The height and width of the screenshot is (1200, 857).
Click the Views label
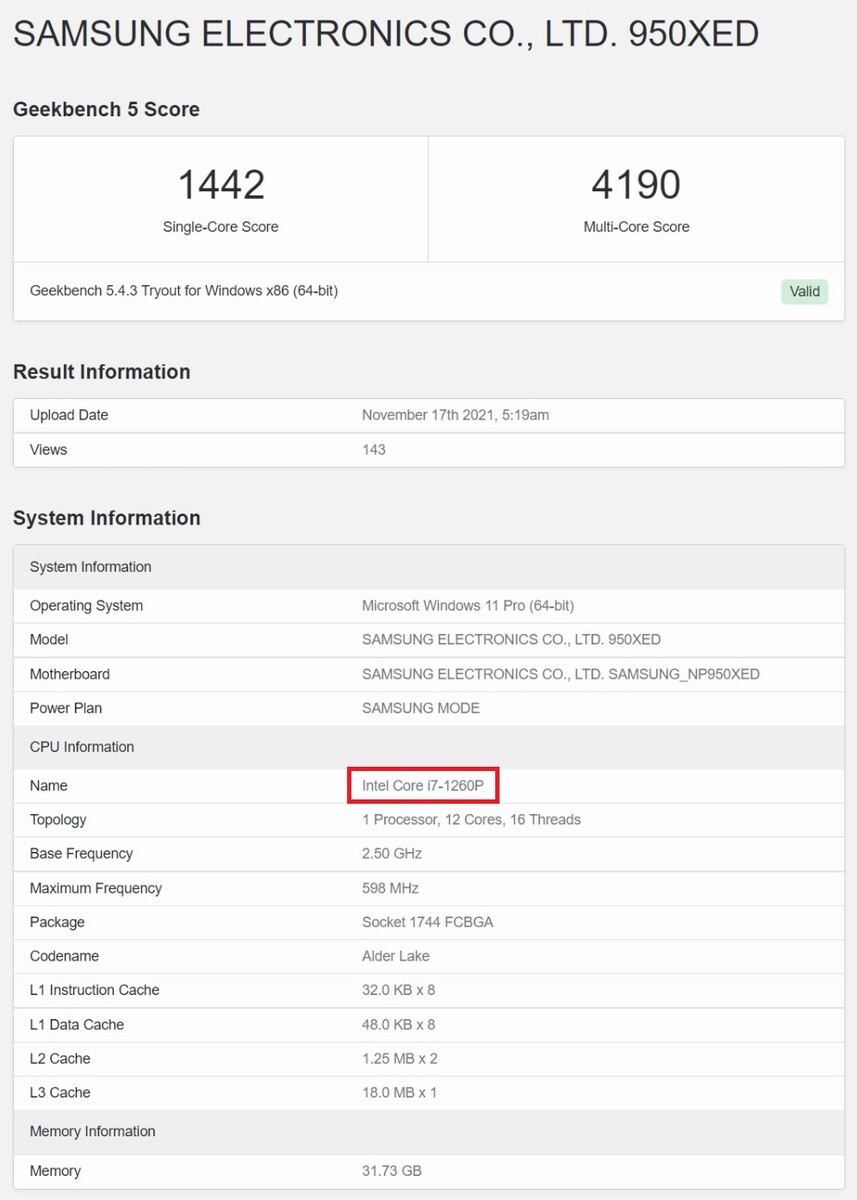(48, 450)
